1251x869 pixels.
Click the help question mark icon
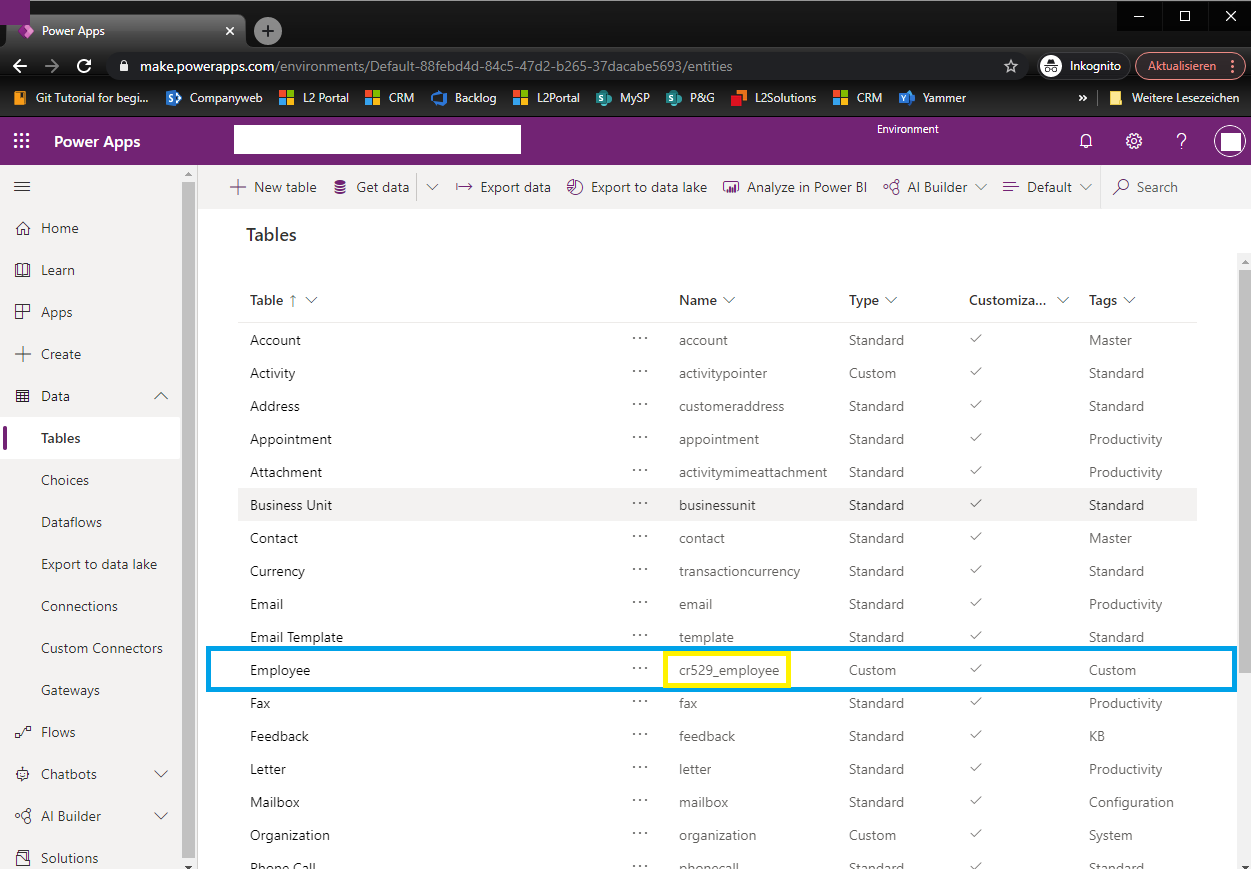coord(1181,141)
